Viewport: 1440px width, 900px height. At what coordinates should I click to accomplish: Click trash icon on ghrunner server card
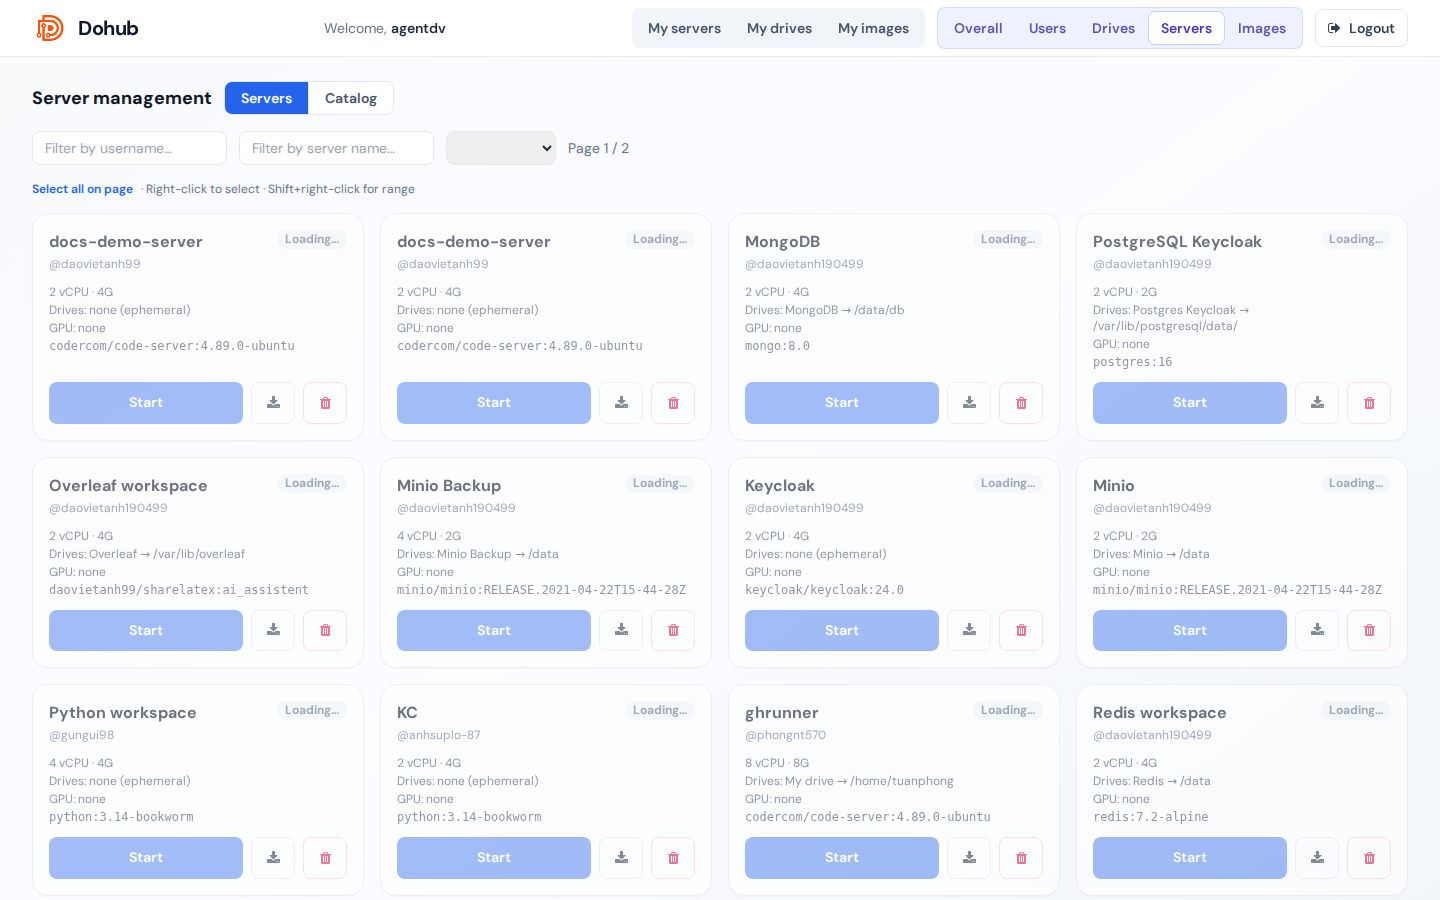(1021, 858)
